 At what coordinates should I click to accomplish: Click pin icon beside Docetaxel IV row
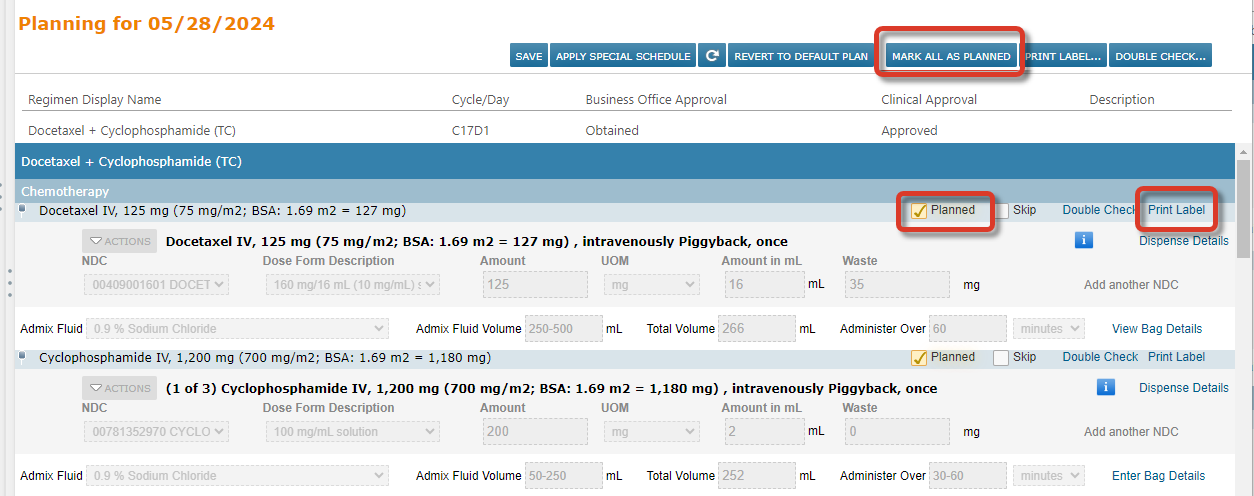[23, 210]
